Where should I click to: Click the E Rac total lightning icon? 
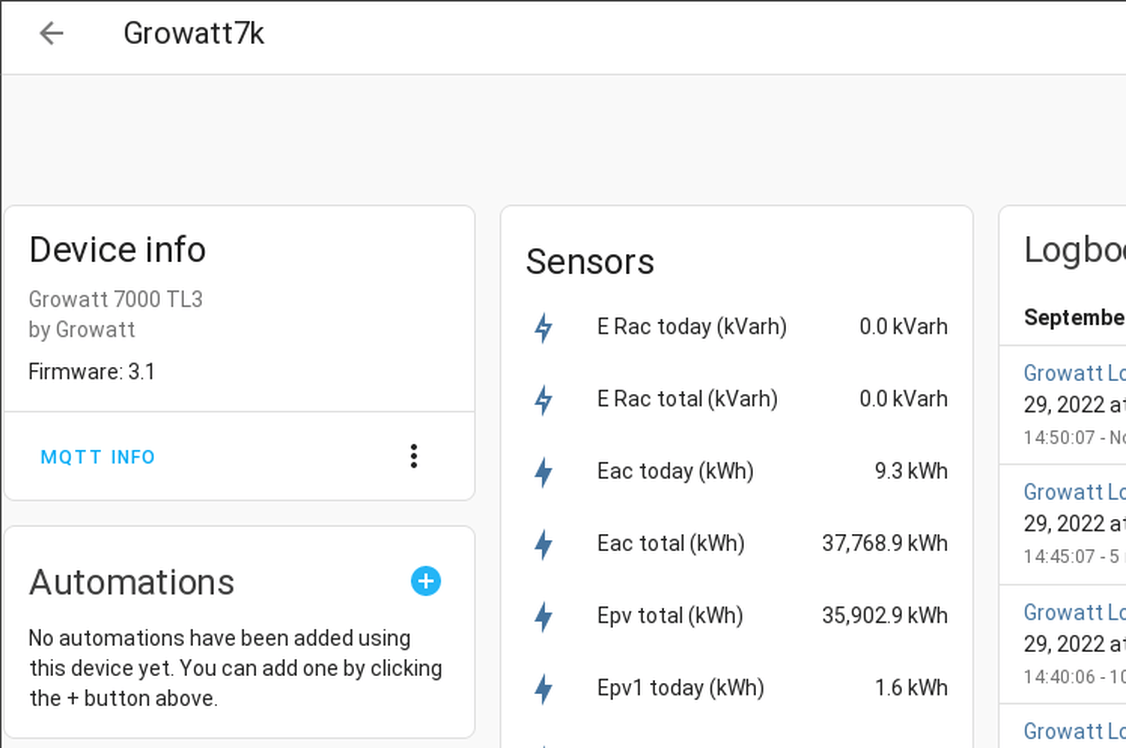(x=544, y=400)
